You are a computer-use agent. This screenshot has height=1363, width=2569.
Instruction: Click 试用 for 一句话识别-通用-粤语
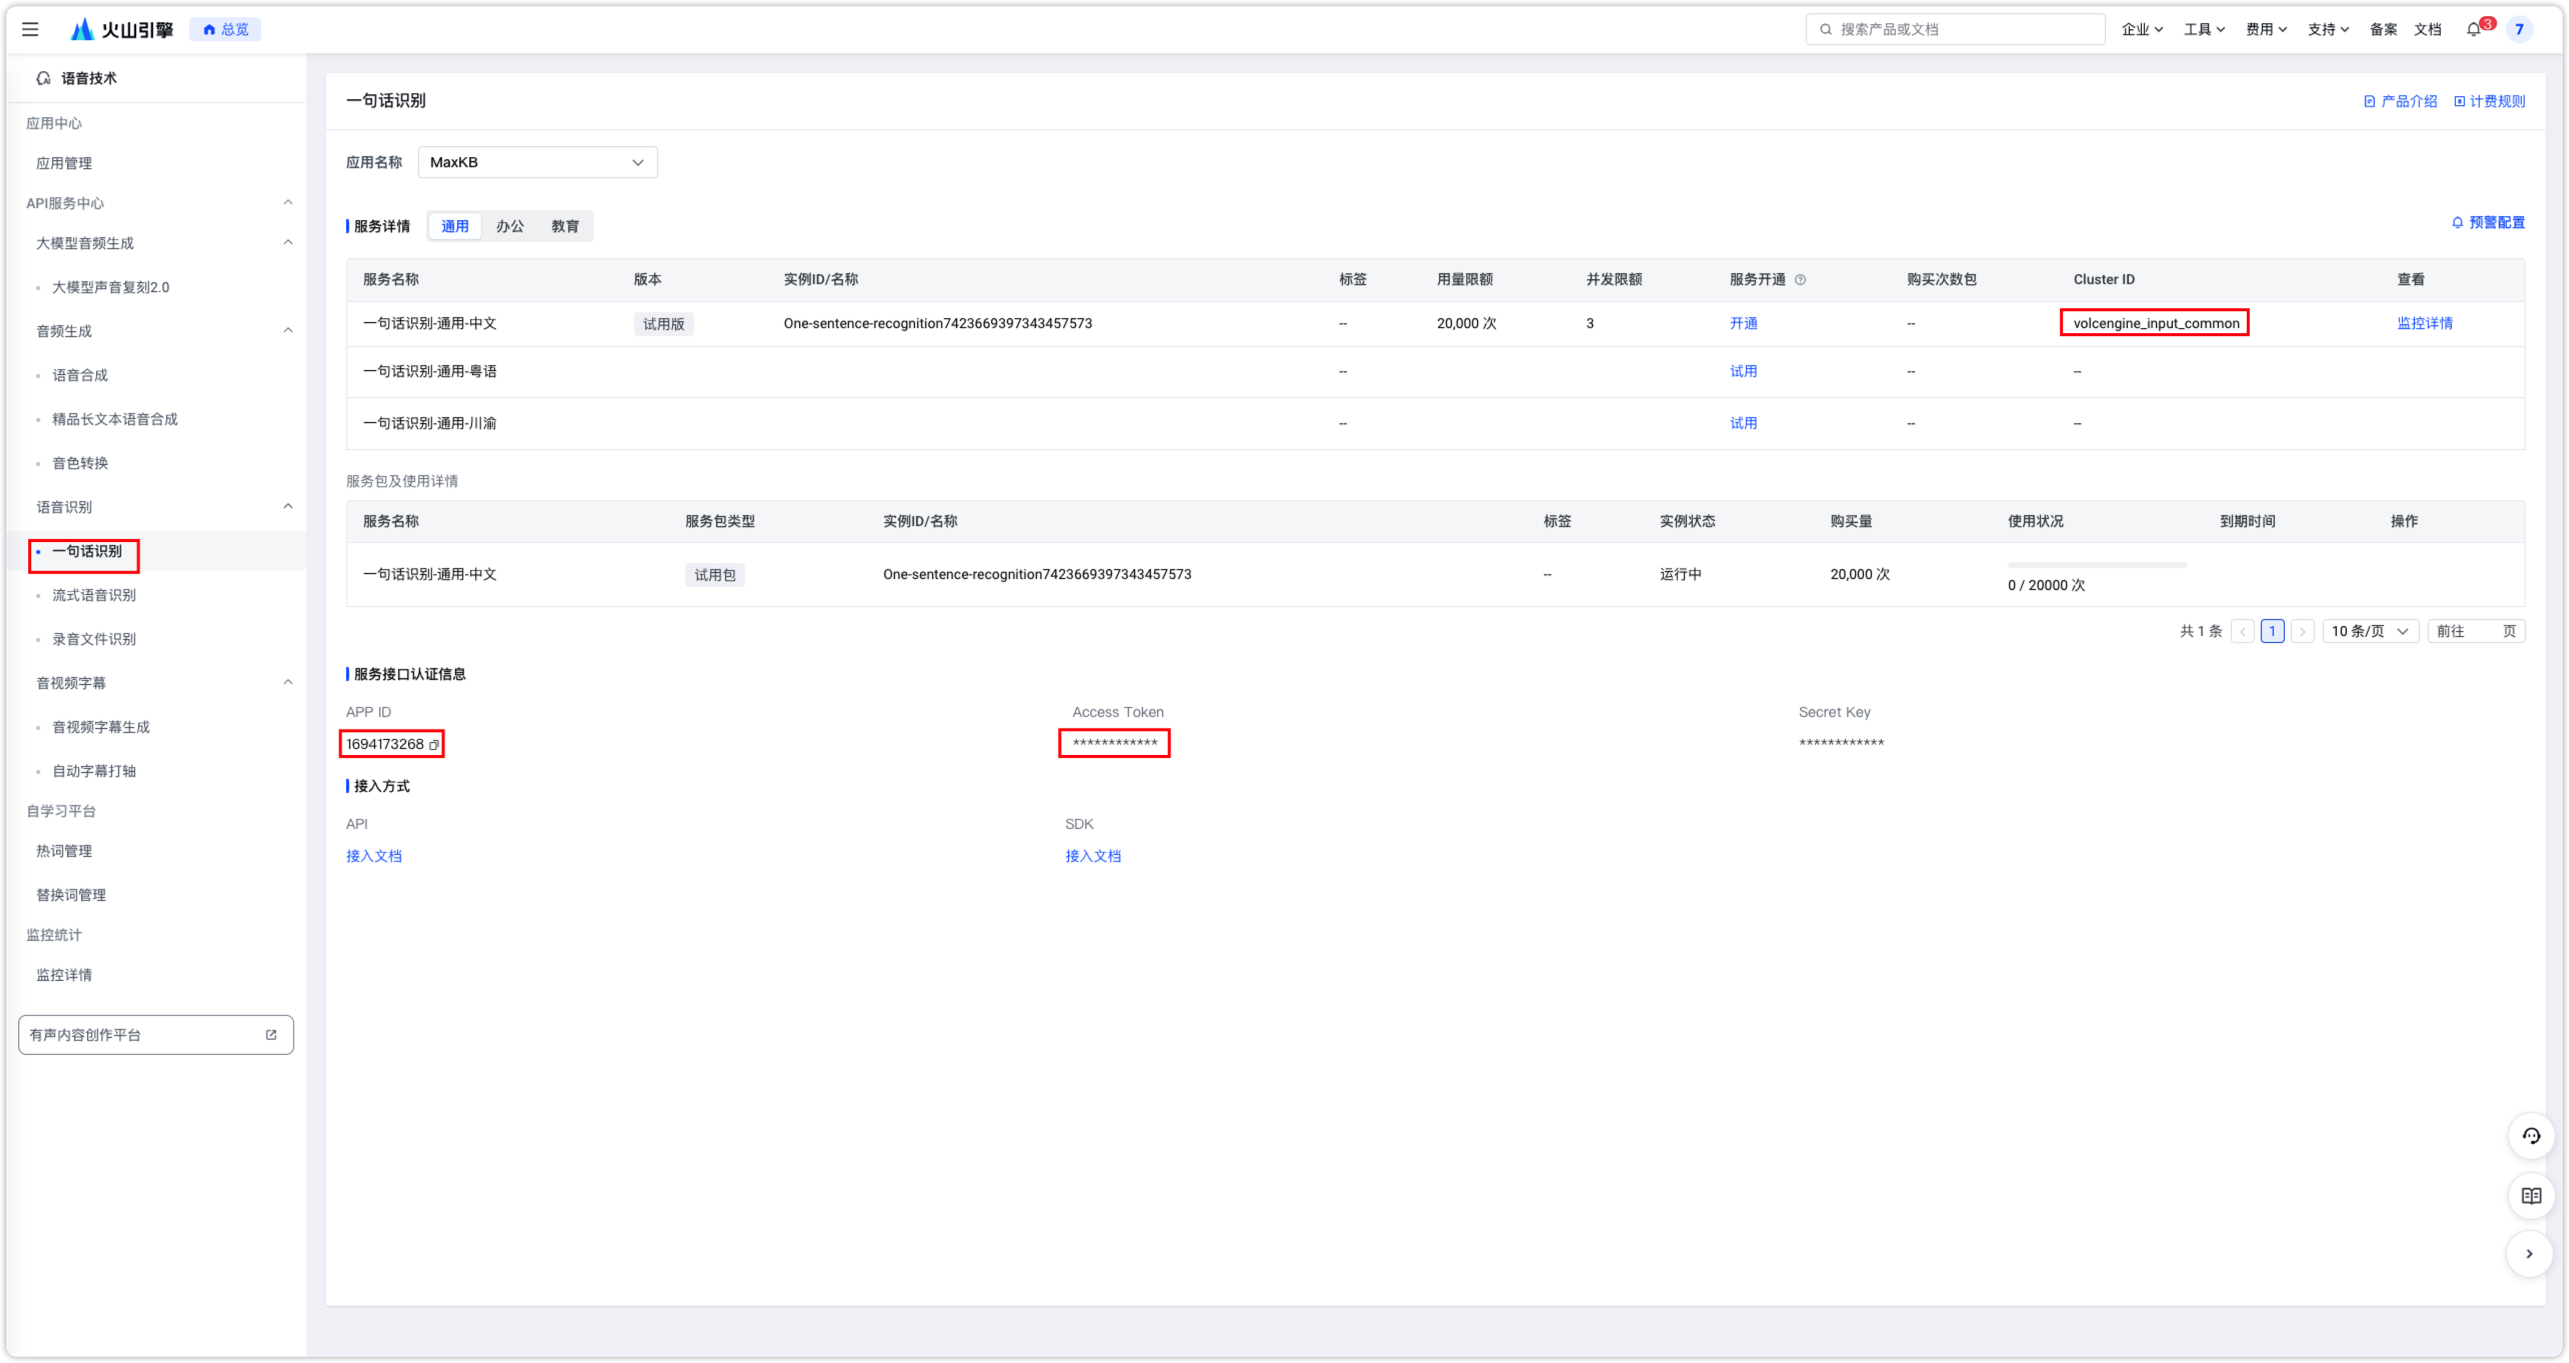pyautogui.click(x=1742, y=371)
